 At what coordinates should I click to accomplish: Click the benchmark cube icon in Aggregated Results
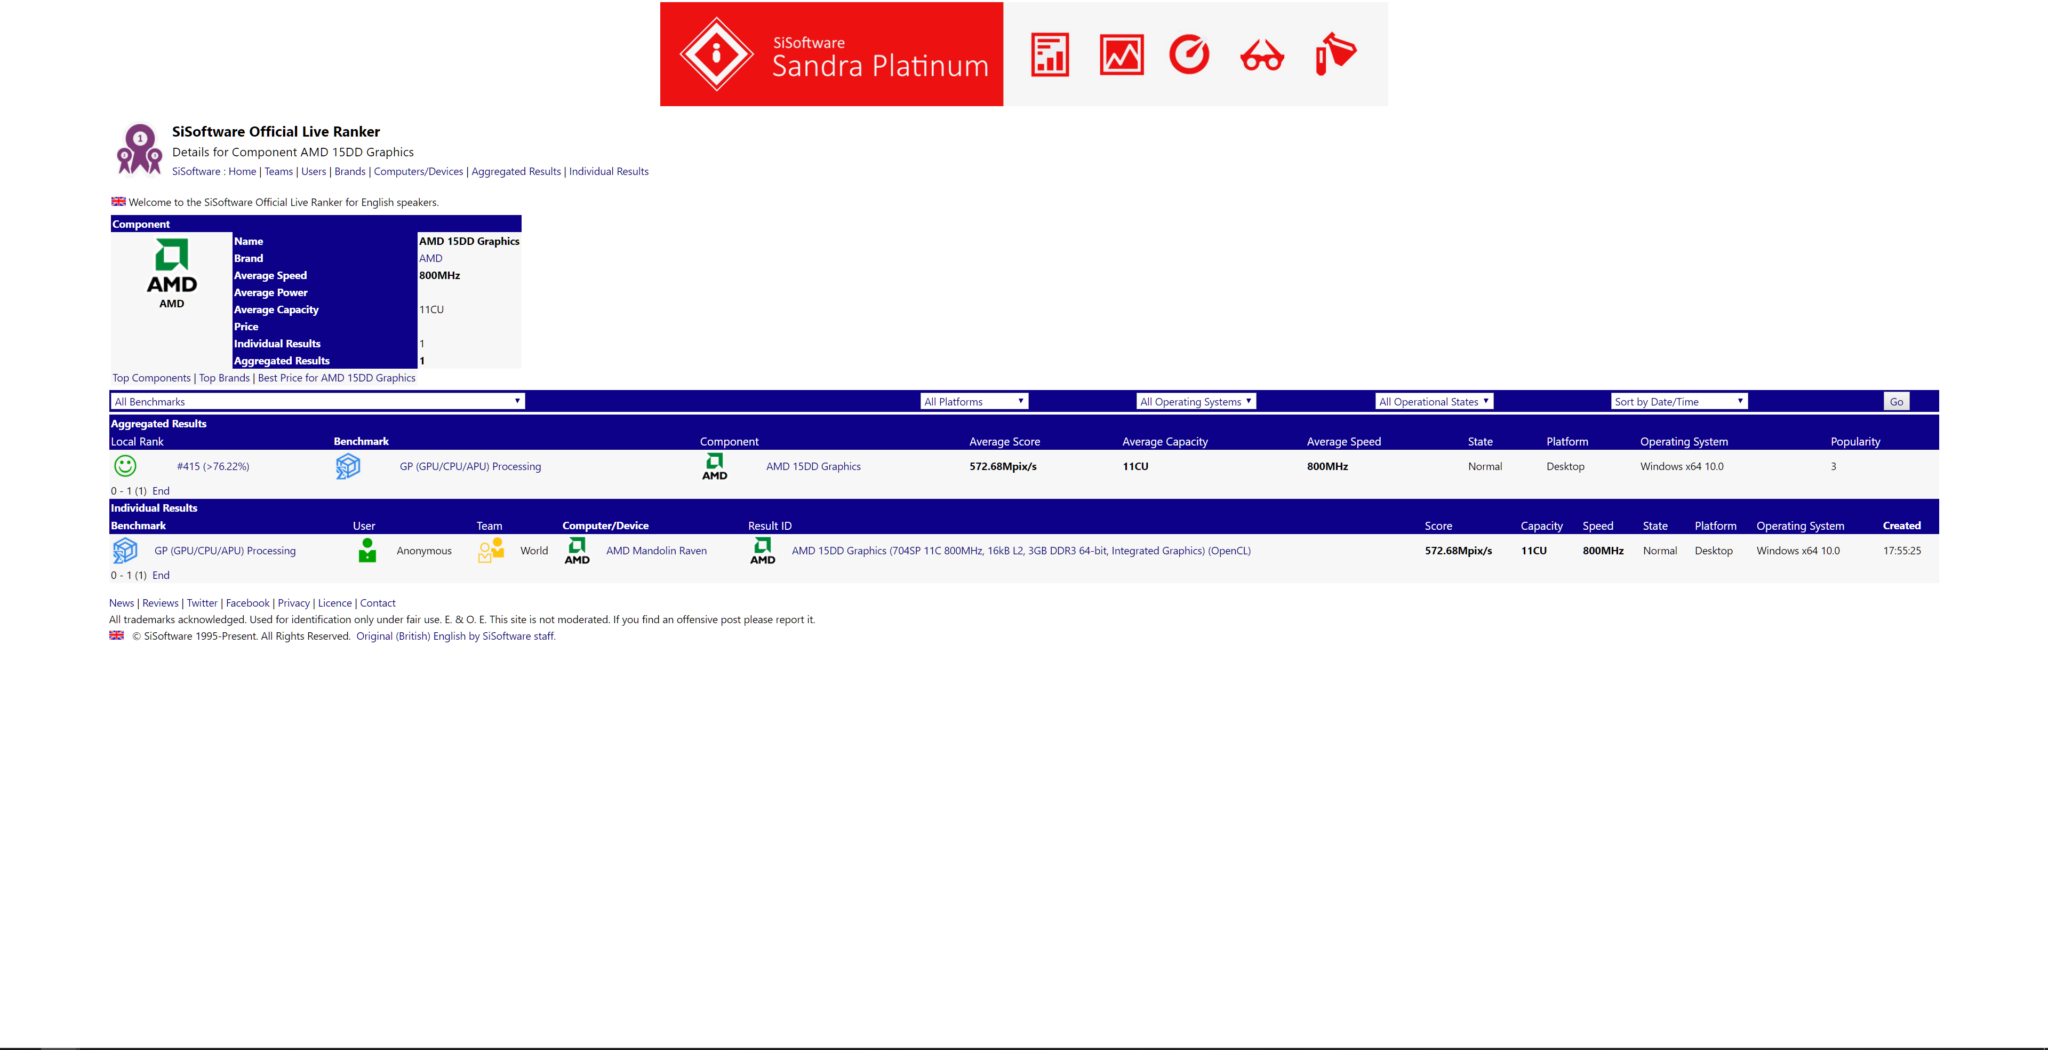click(348, 466)
